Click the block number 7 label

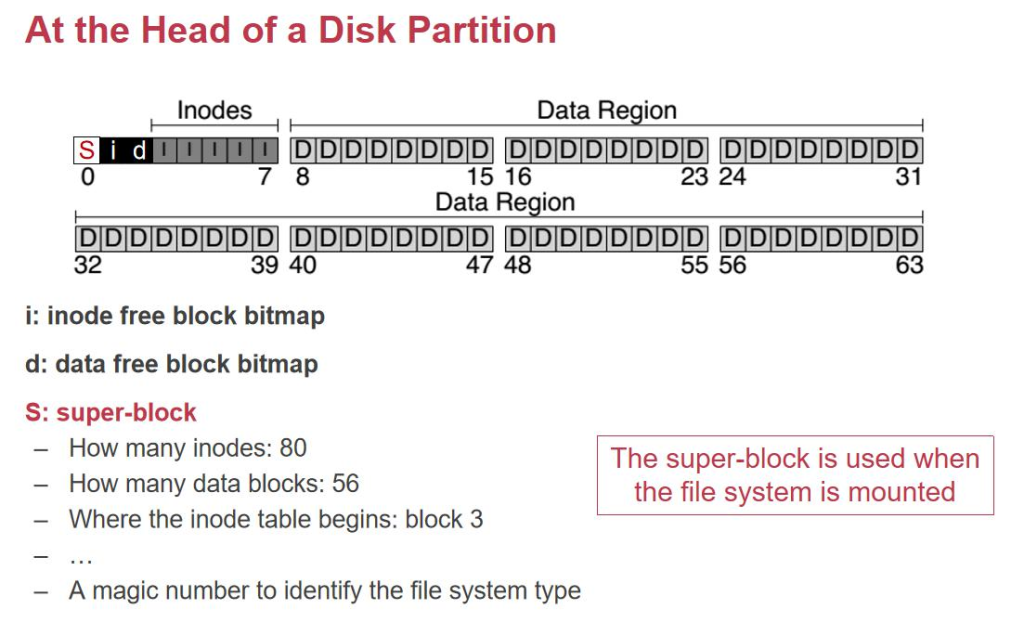(x=265, y=178)
